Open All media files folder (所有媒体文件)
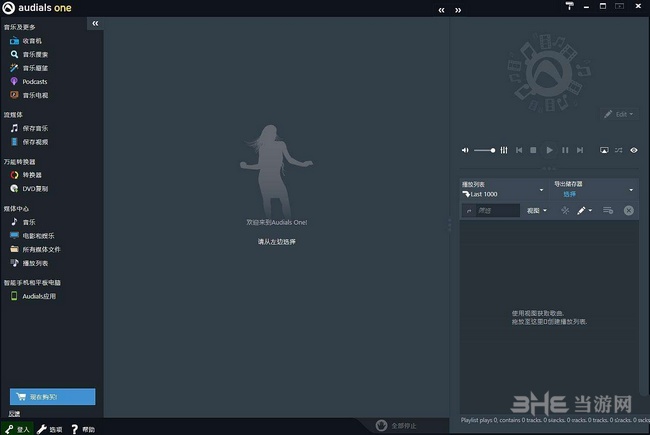 click(35, 249)
